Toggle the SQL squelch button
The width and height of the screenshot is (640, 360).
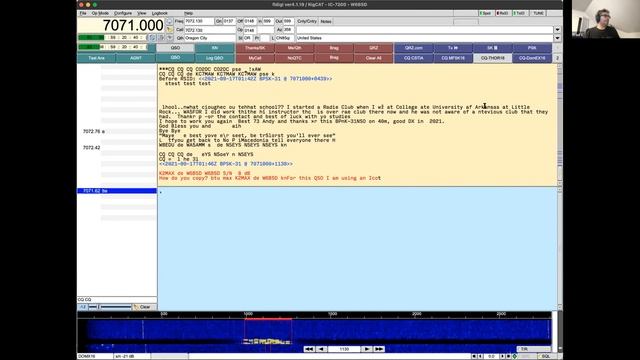tap(546, 356)
